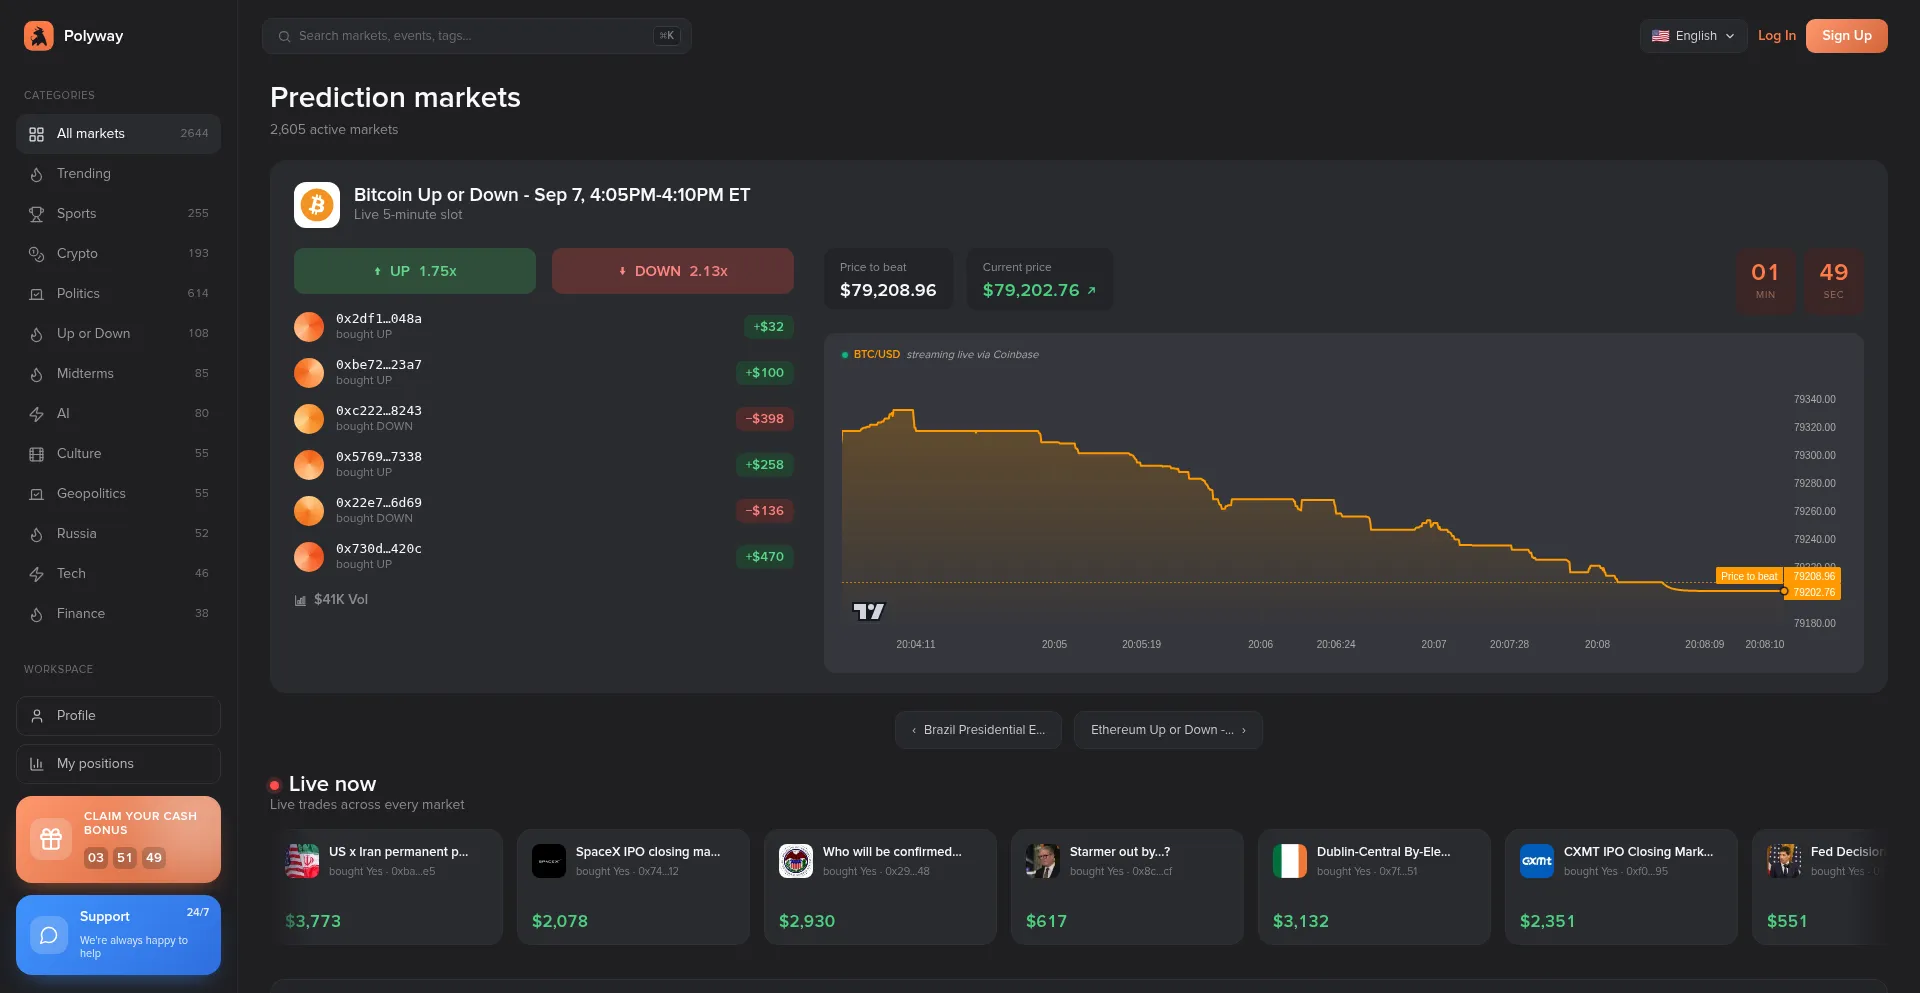This screenshot has height=993, width=1920.
Task: Go to next market Ethereum Up or Down
Action: click(x=1168, y=730)
